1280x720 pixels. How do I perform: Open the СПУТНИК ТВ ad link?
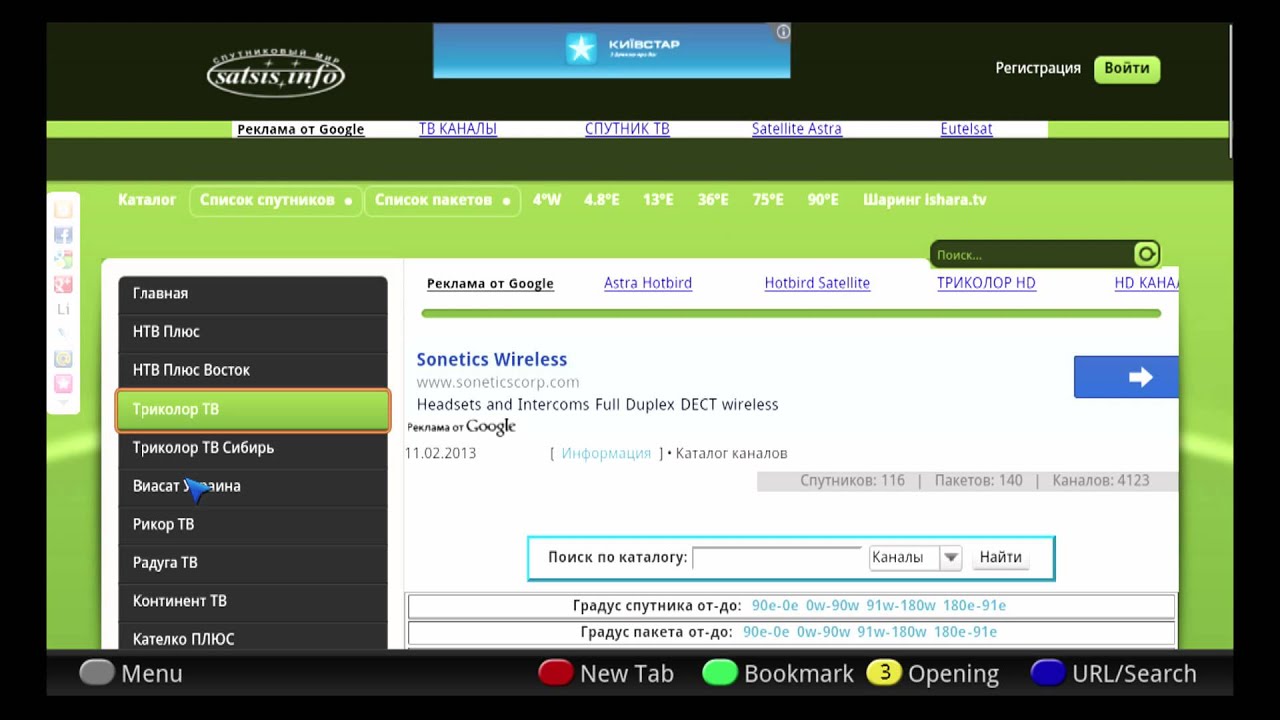click(x=627, y=128)
